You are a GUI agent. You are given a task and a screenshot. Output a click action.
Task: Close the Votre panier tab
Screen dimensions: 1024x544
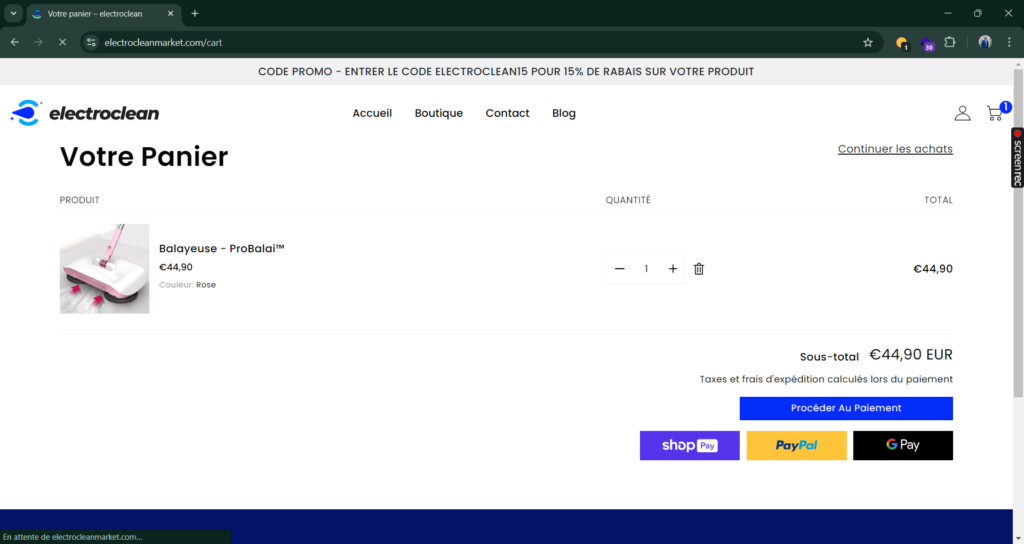(x=170, y=14)
